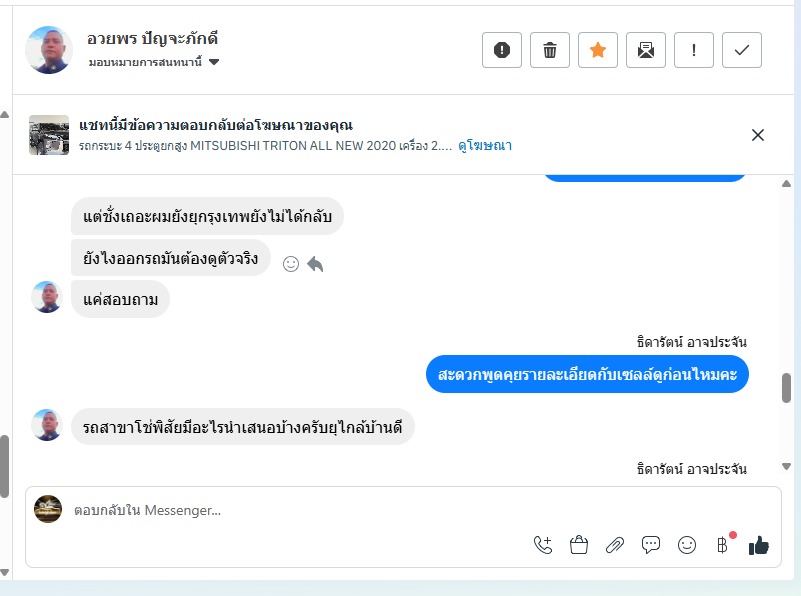Image resolution: width=801 pixels, height=596 pixels.
Task: Open the Mitsubishi Triton ad thumbnail
Action: 49,135
